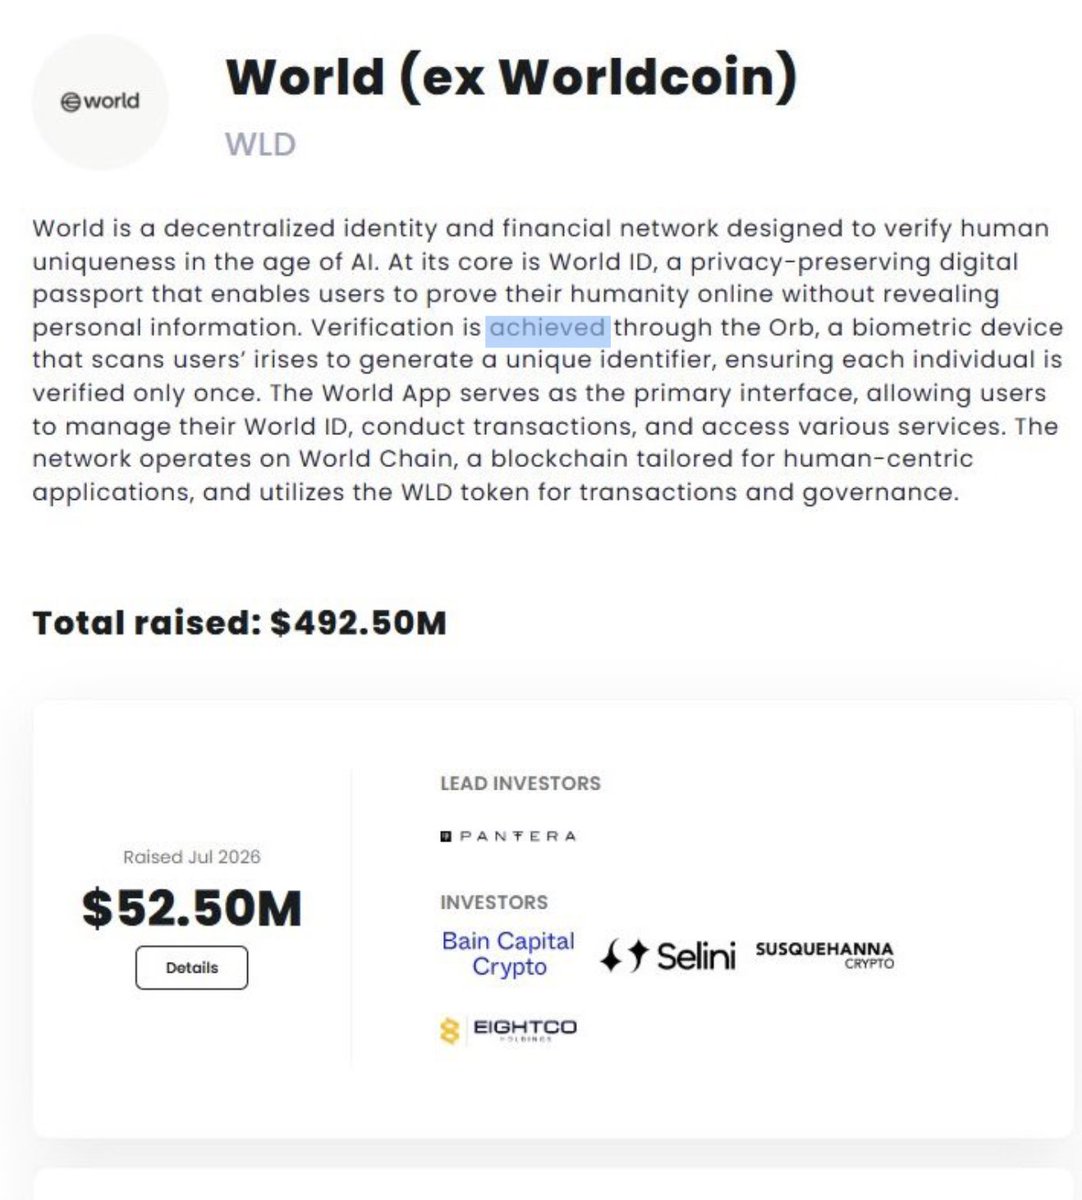Open the Details button for the funding round
1082x1200 pixels.
(192, 968)
